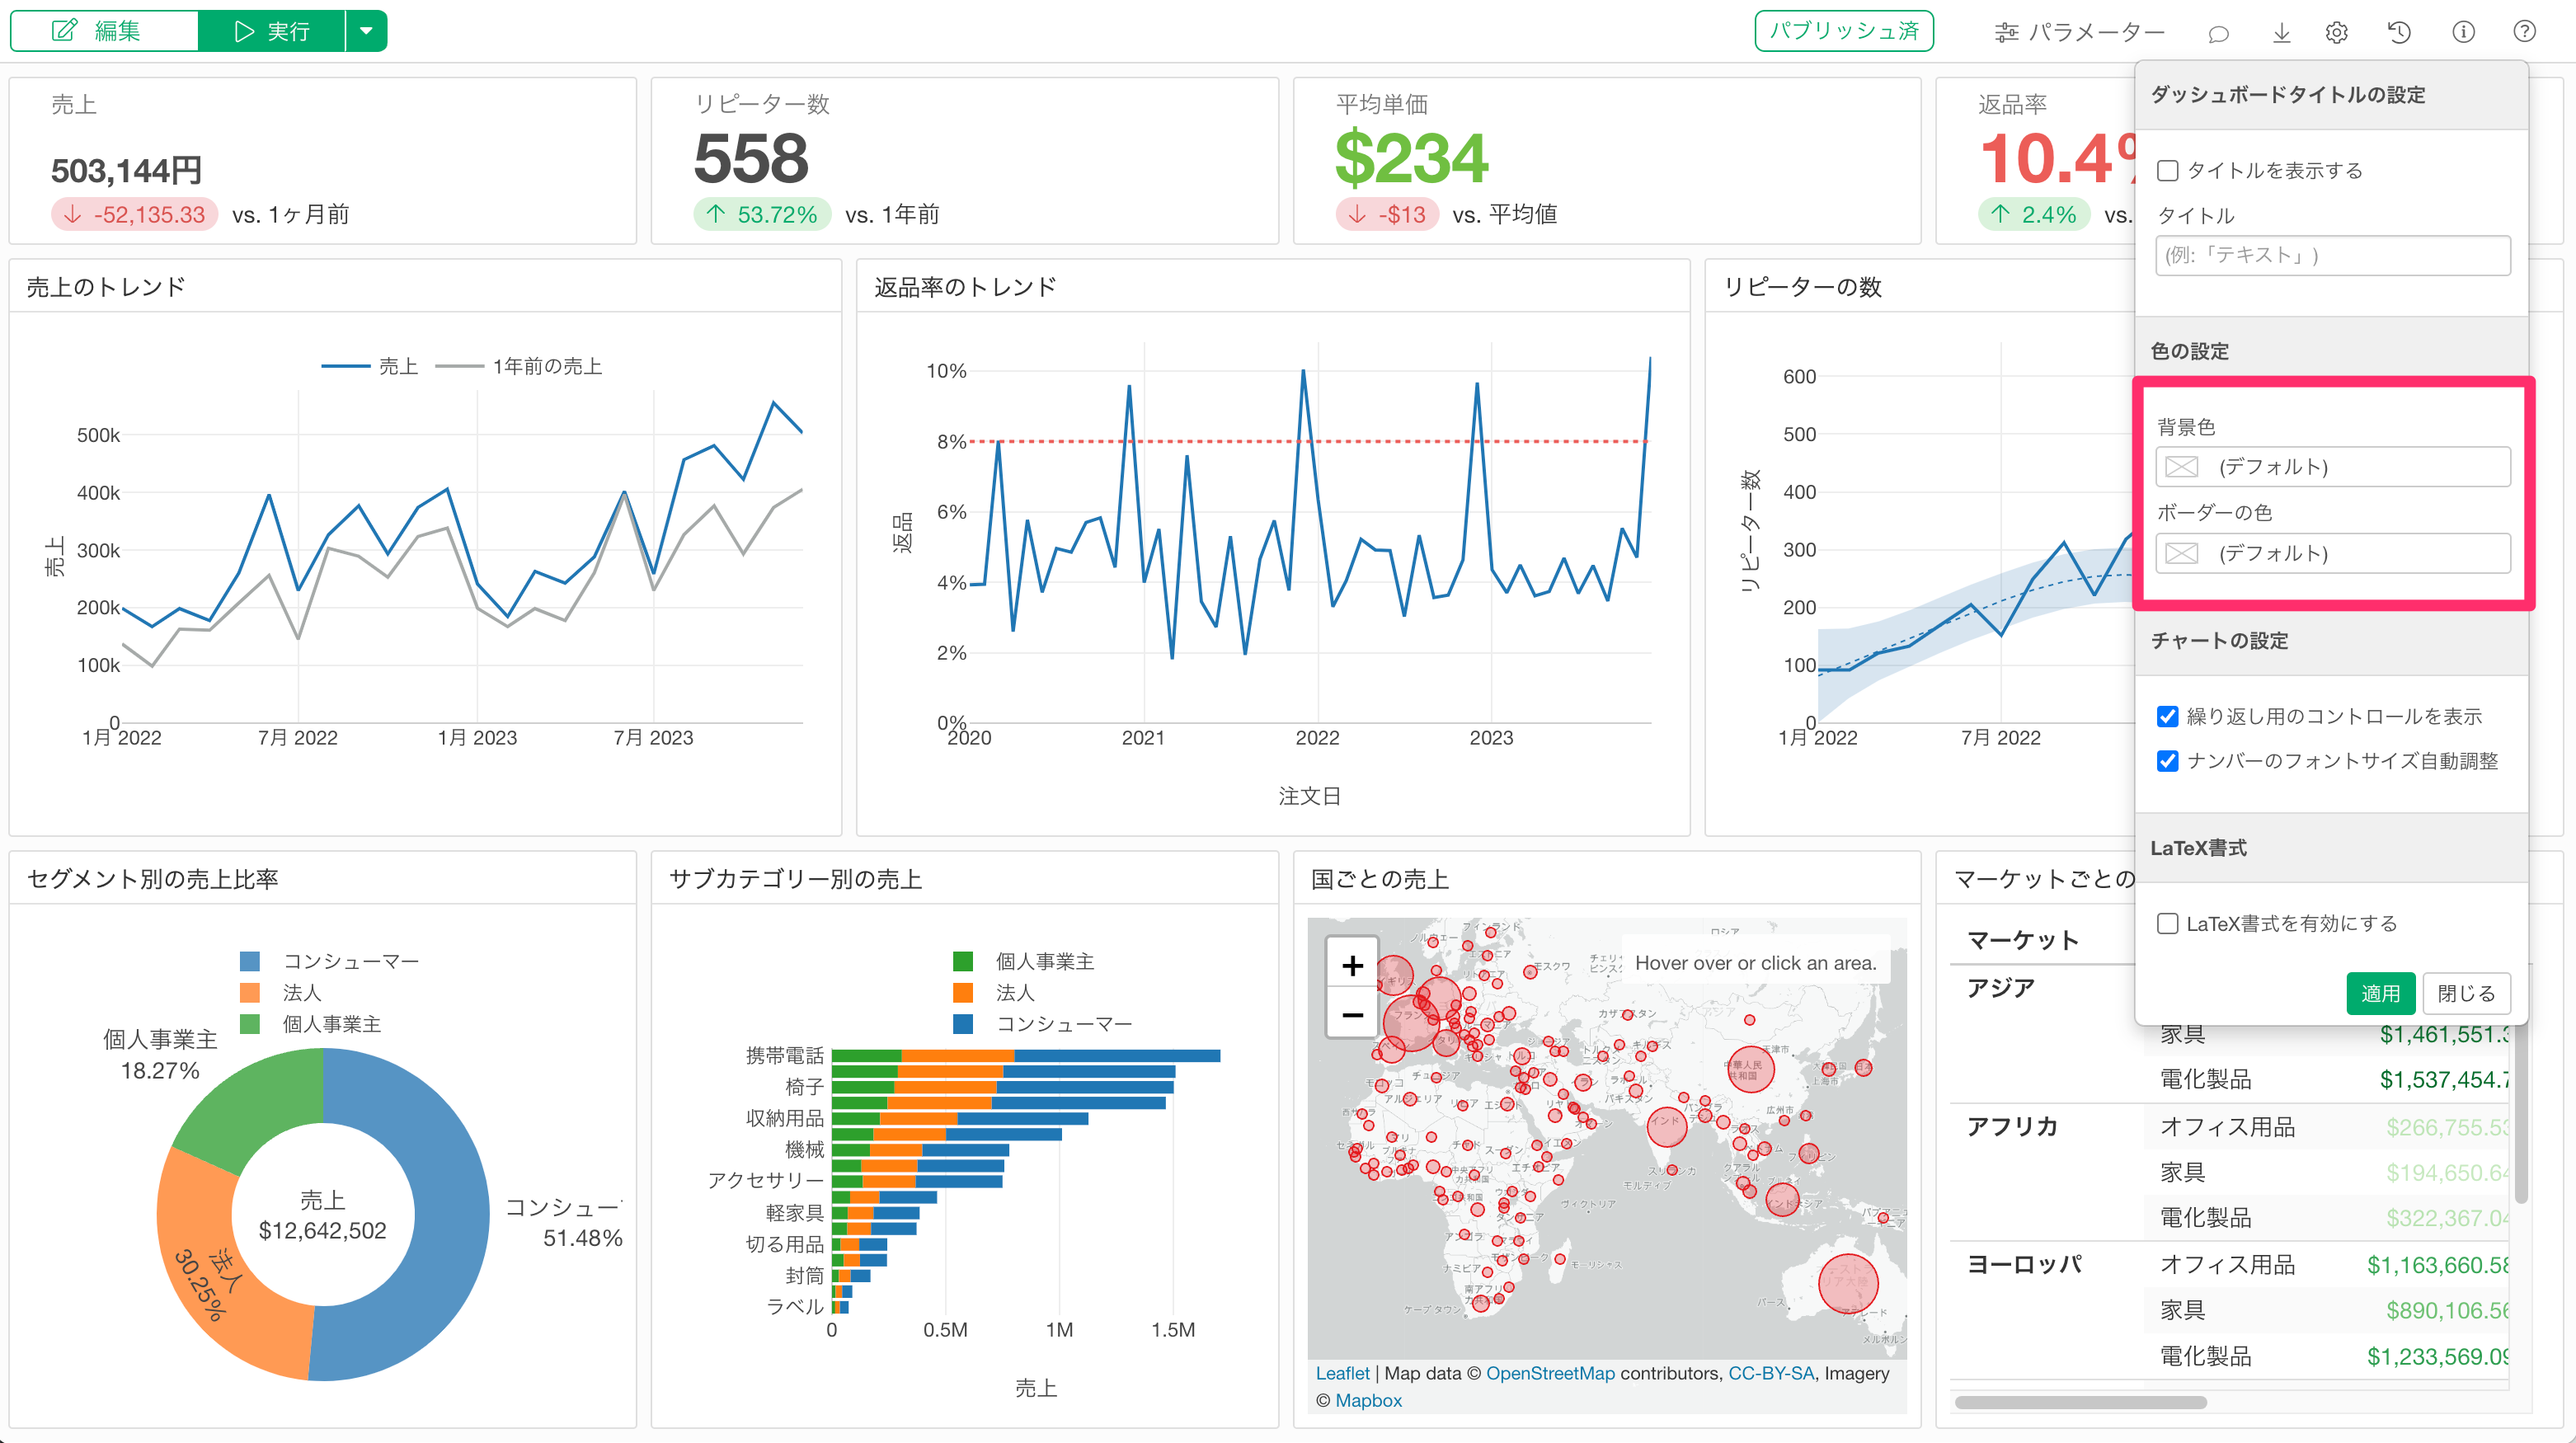
Task: Click the comment speech bubble icon
Action: (2218, 33)
